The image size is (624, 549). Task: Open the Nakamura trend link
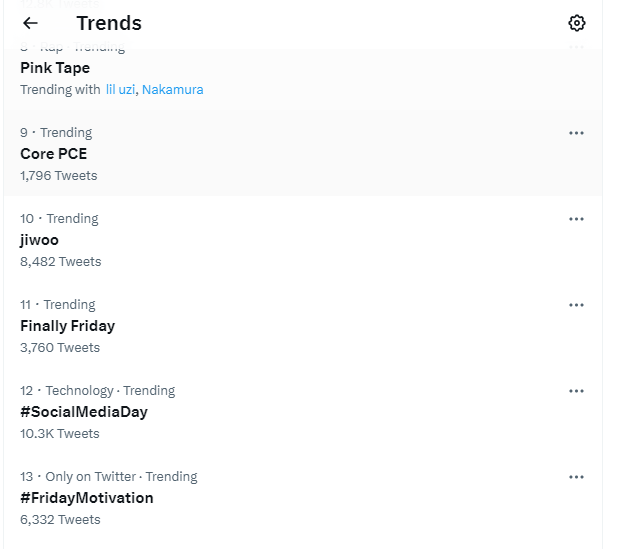tap(172, 90)
